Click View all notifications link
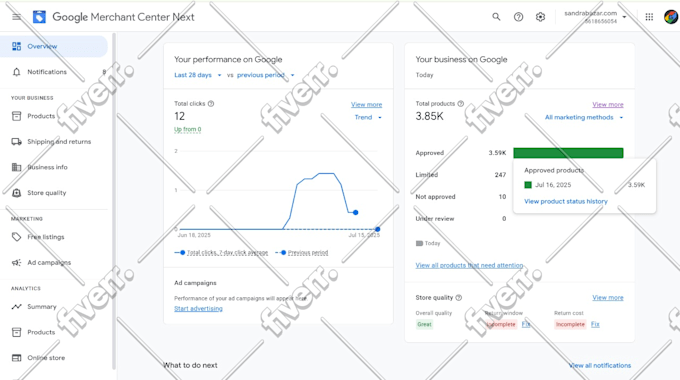 600,365
